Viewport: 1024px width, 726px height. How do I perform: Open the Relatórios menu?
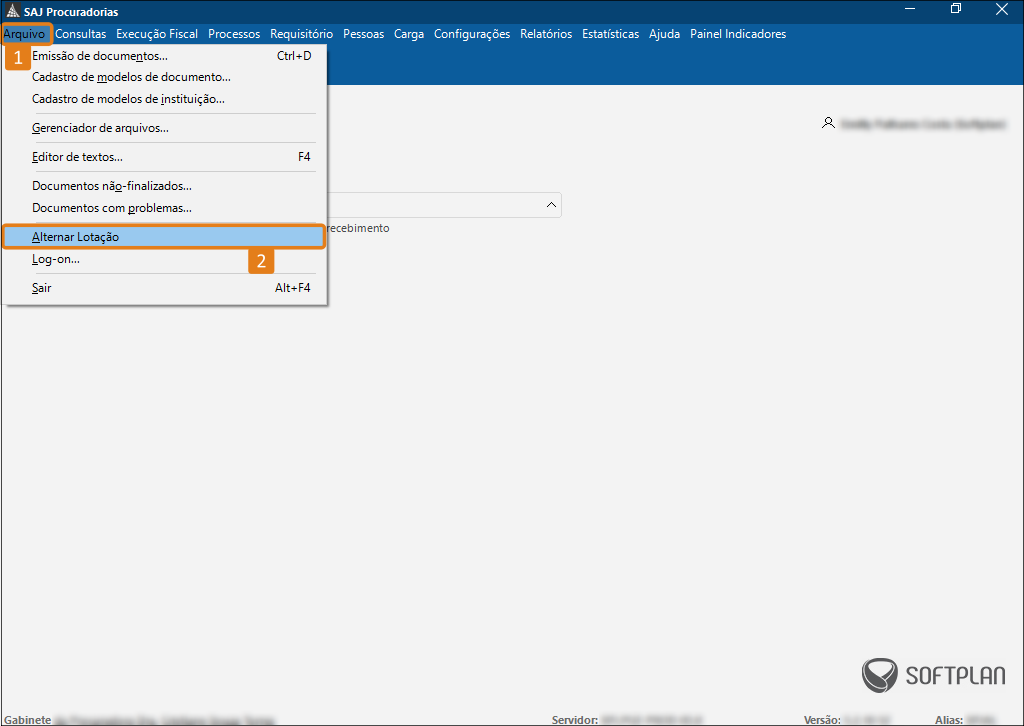(546, 34)
